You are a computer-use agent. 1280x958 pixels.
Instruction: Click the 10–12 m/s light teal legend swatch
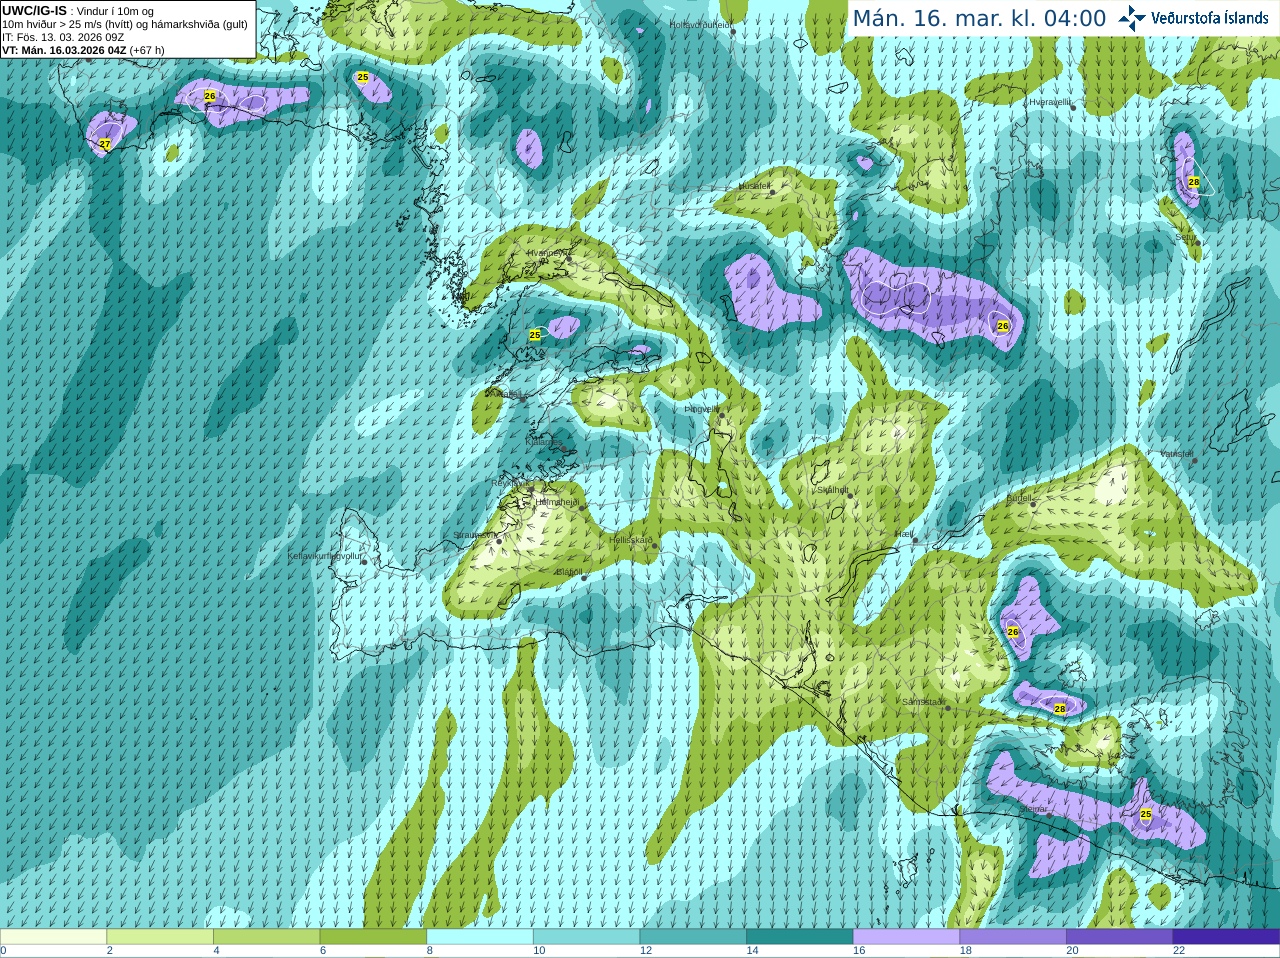click(586, 937)
